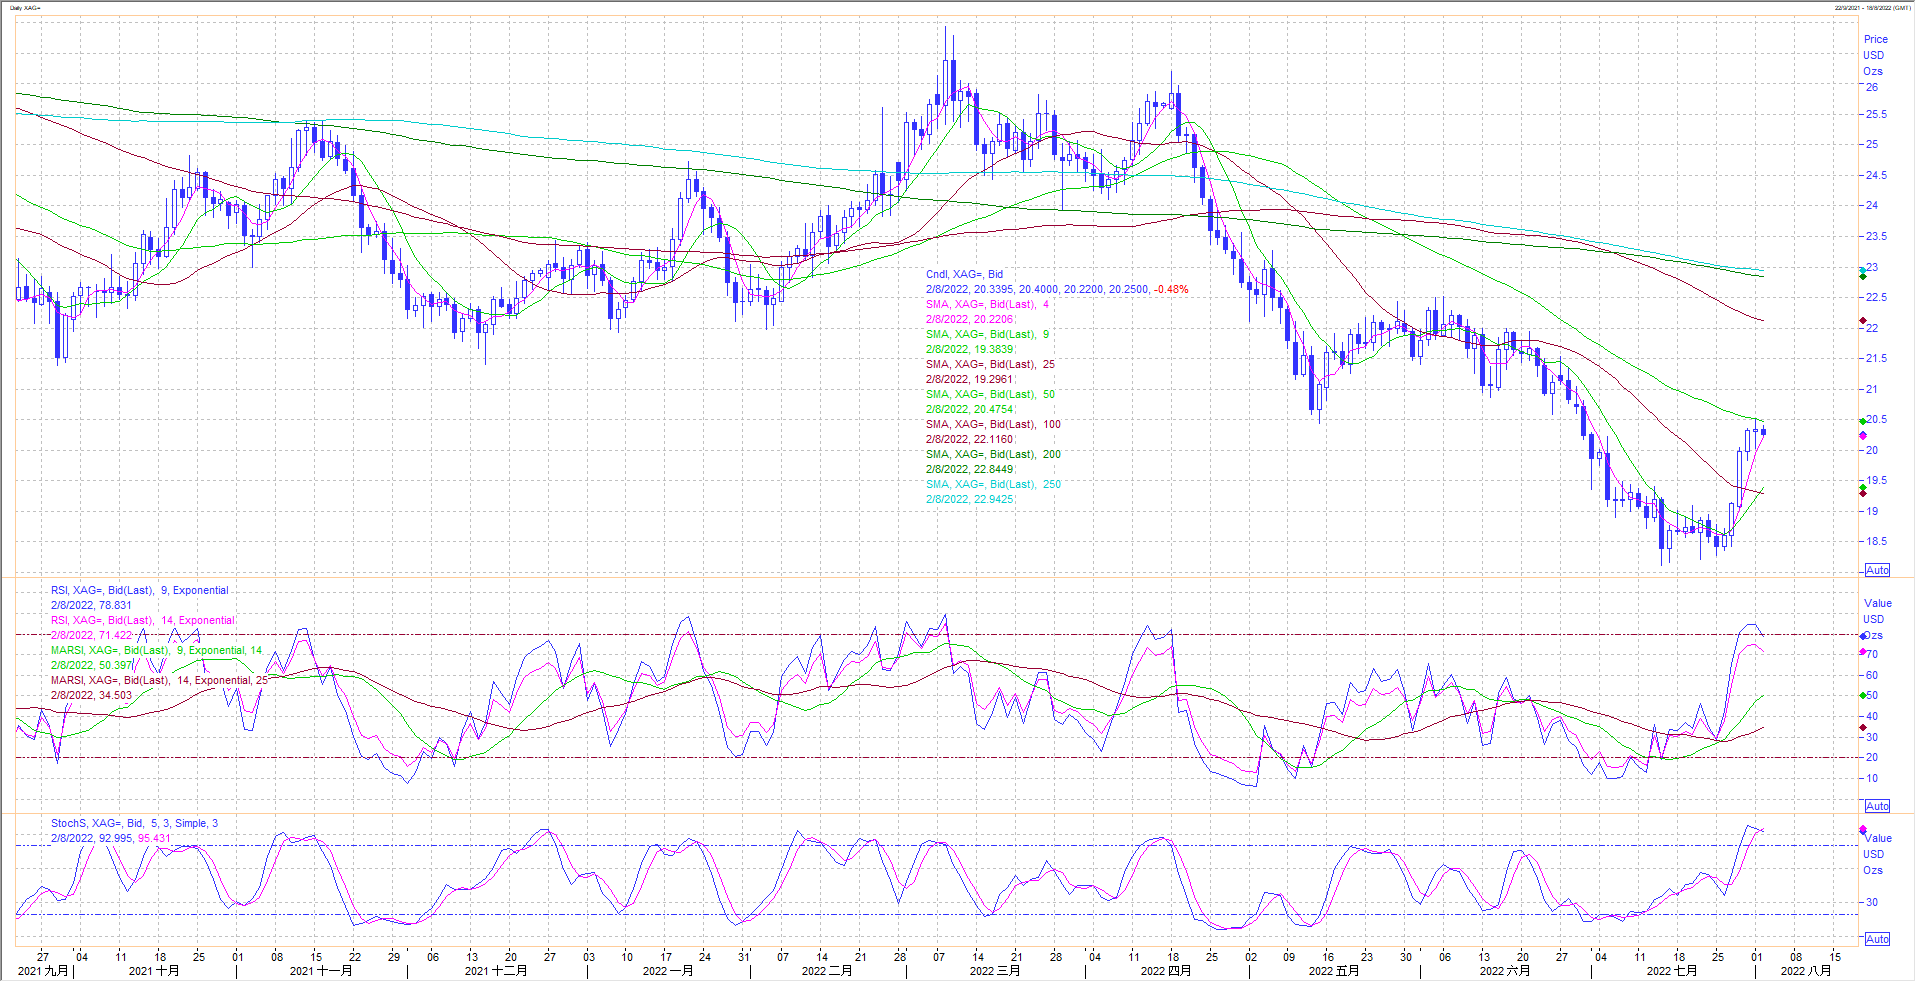Click the Auto button on the stochastic panel
This screenshot has width=1916, height=982.
(x=1877, y=939)
